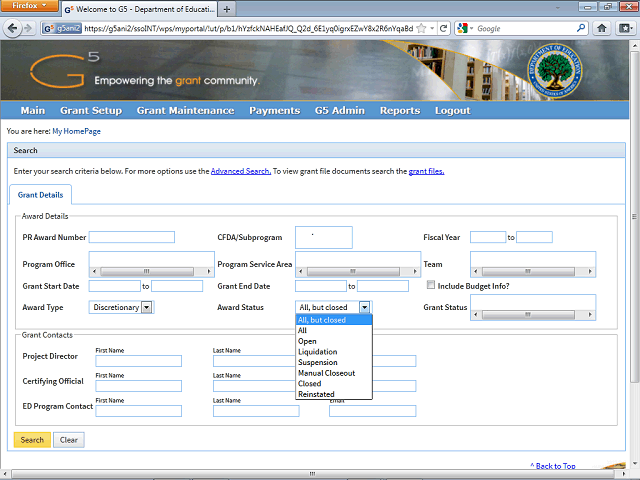Select the Grant Details tab
The width and height of the screenshot is (640, 480).
(x=40, y=195)
